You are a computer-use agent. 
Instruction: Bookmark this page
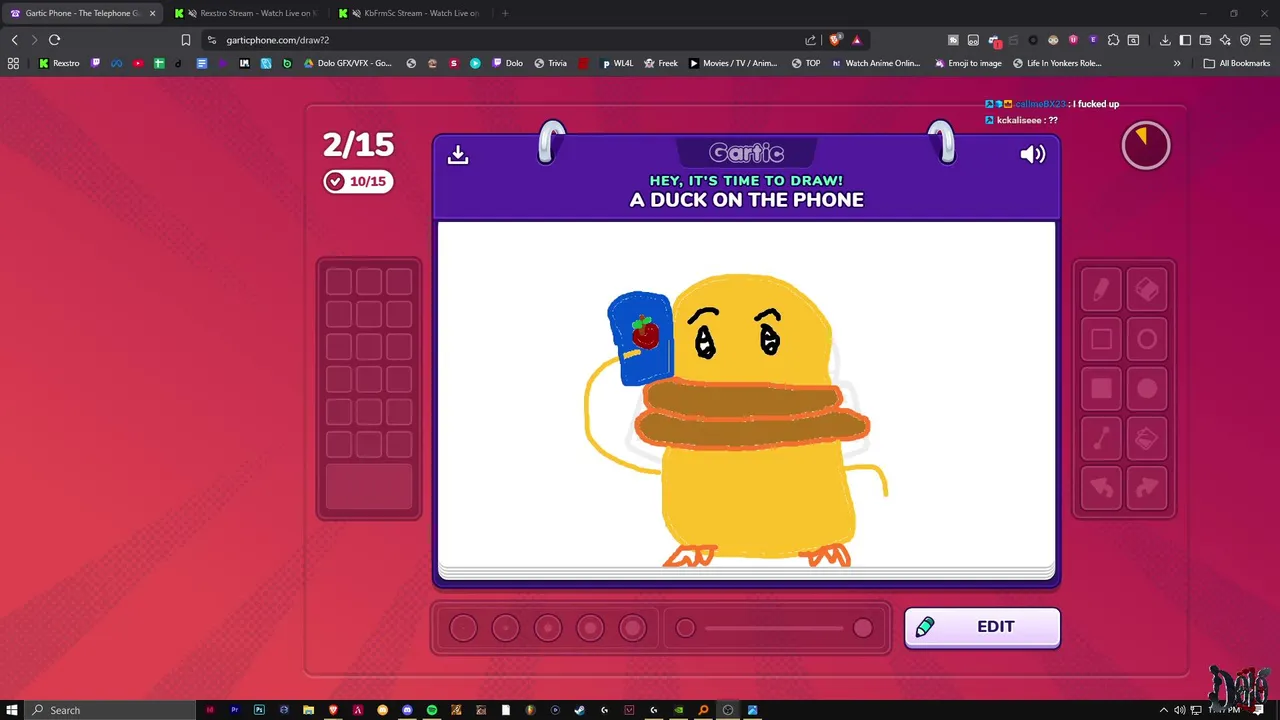coord(185,40)
